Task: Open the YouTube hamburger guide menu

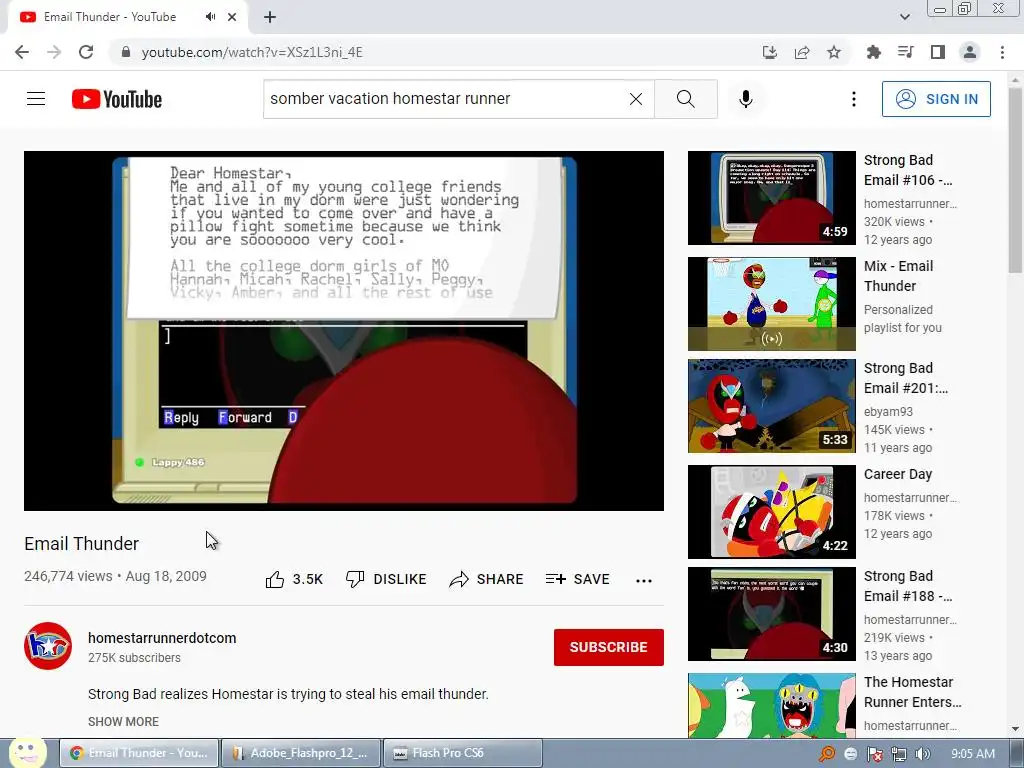Action: point(36,99)
